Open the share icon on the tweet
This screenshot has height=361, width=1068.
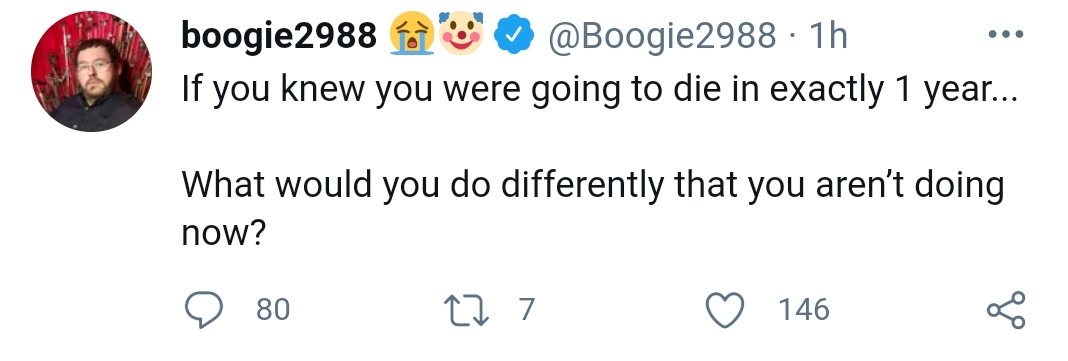[1006, 310]
